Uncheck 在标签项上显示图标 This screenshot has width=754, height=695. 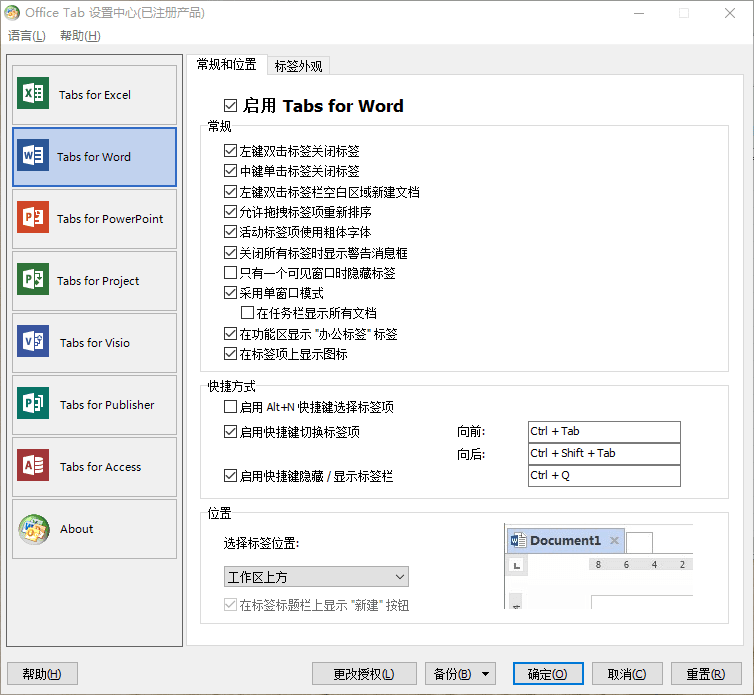click(230, 354)
